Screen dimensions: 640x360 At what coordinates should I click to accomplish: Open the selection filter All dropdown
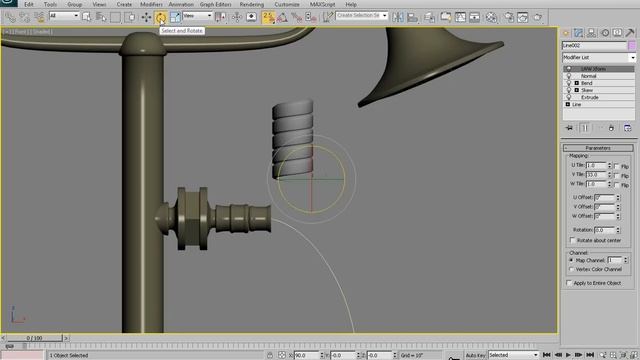64,16
